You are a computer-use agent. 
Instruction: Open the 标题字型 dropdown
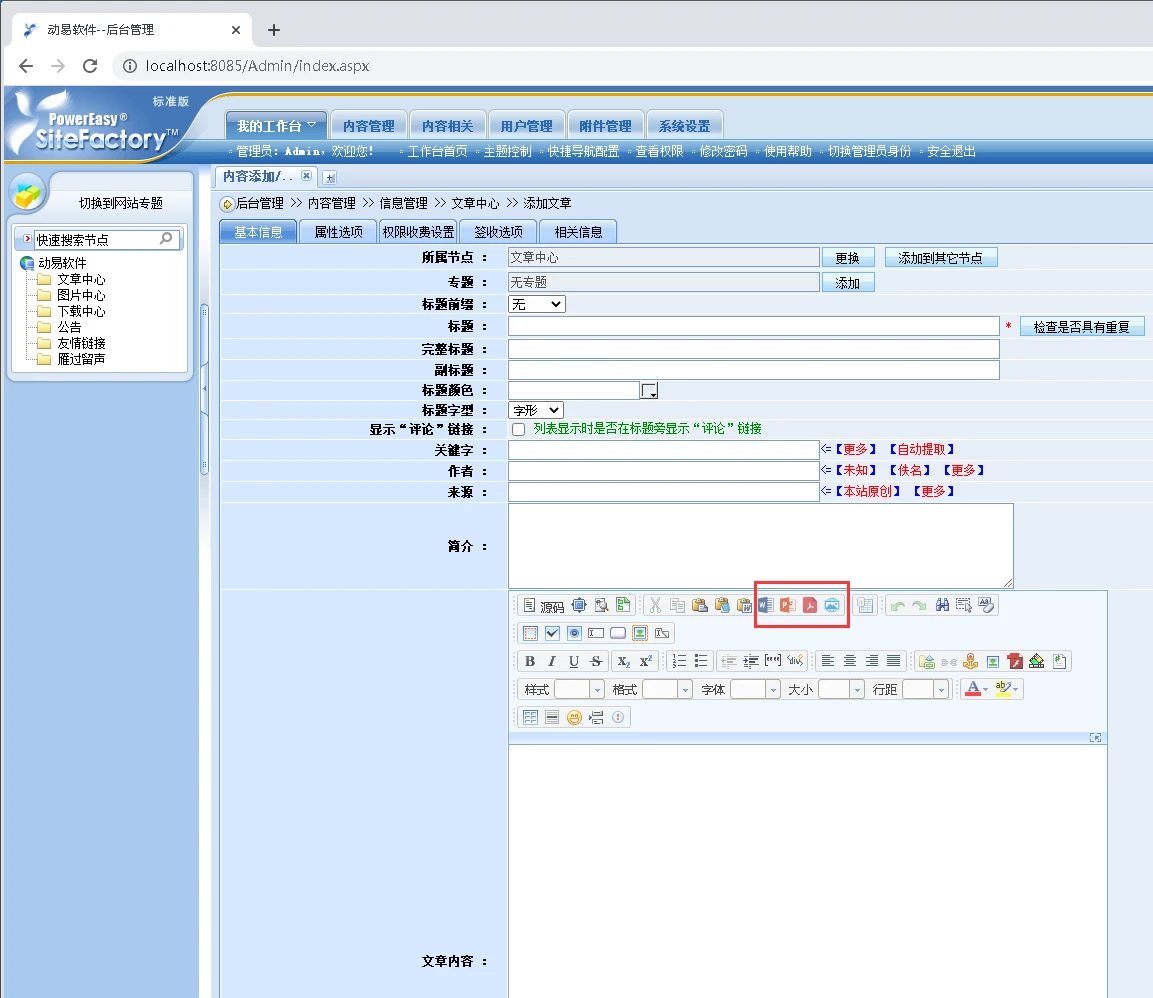(x=537, y=410)
